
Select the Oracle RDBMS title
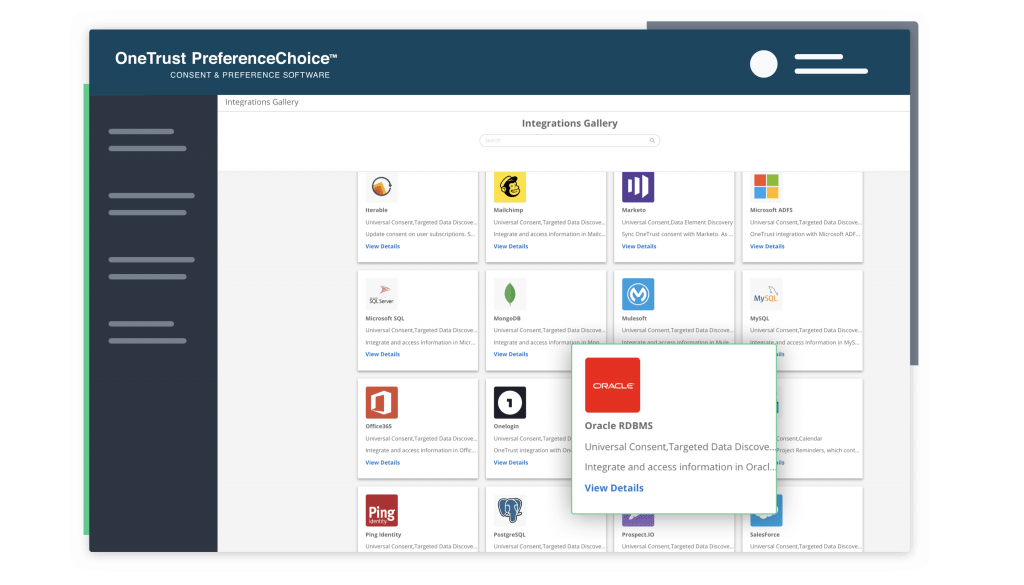click(x=618, y=426)
